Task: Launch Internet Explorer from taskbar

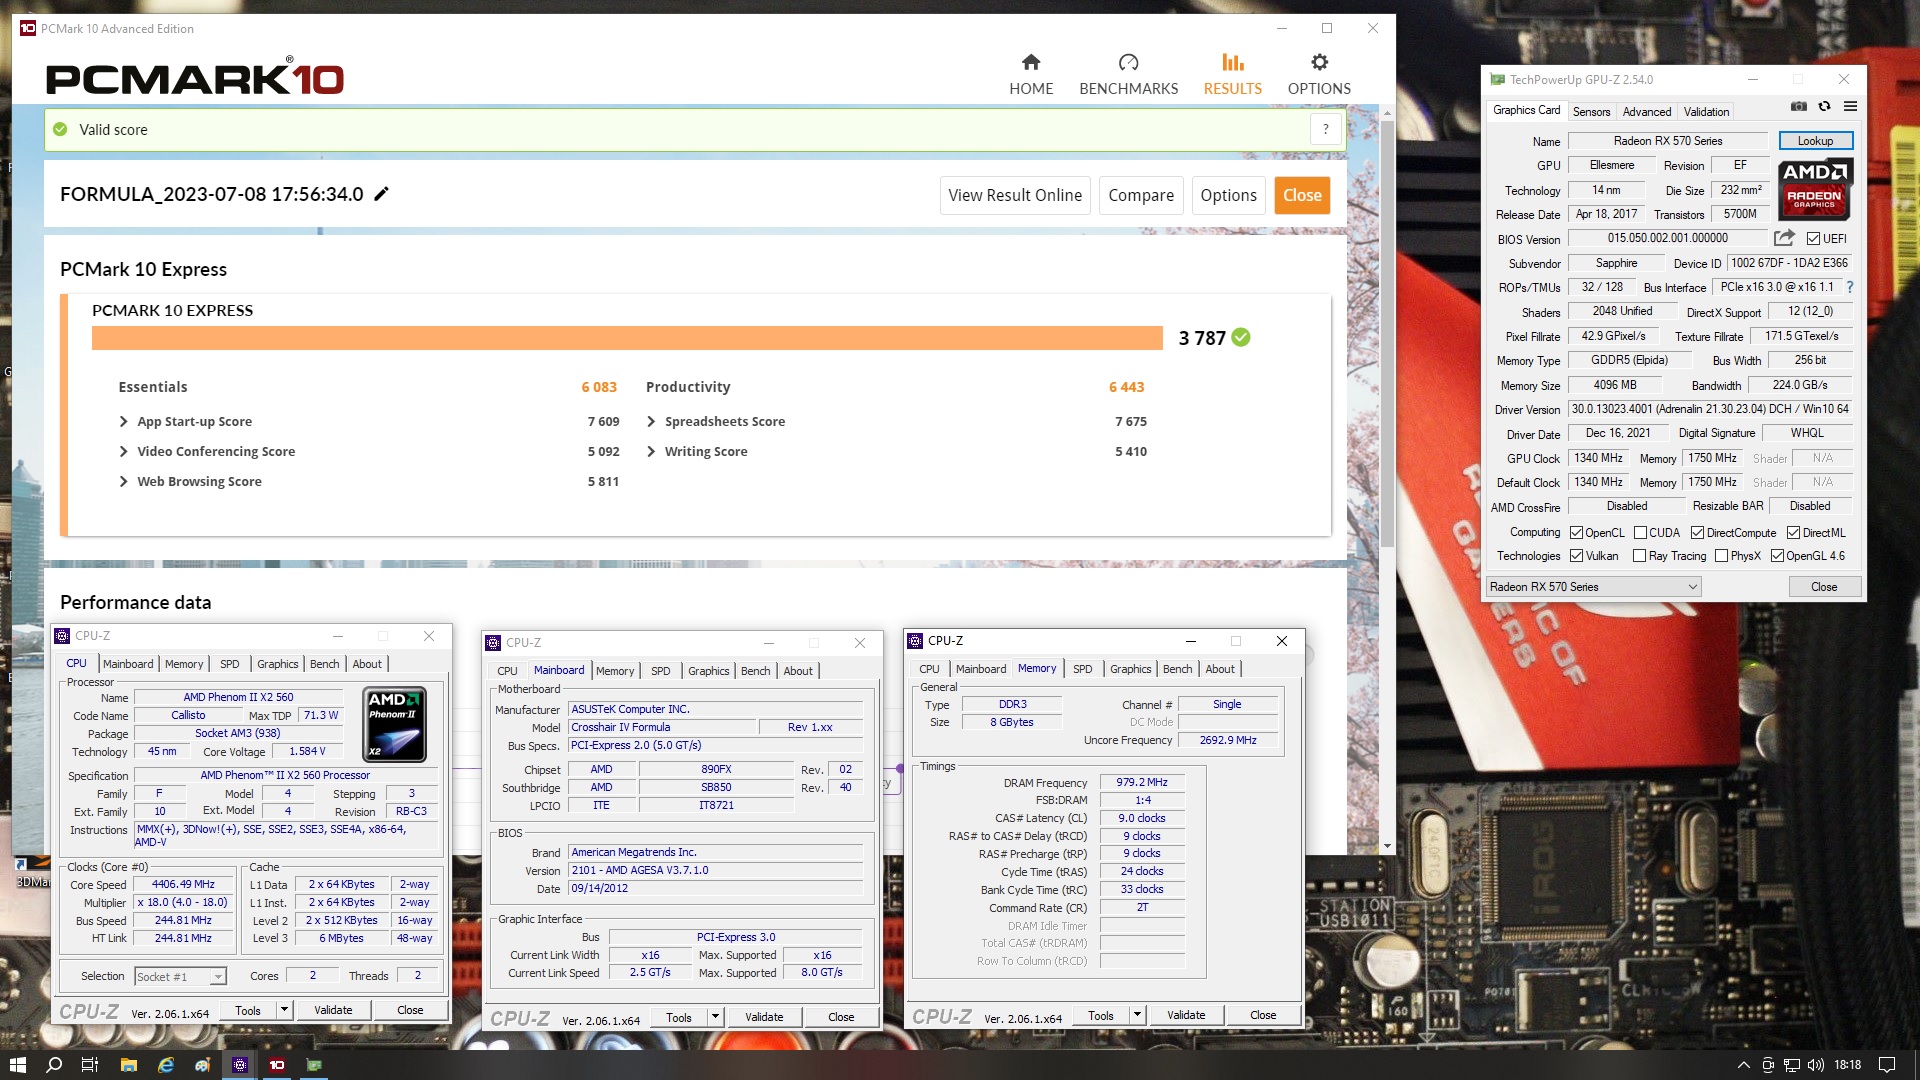Action: coord(166,1065)
